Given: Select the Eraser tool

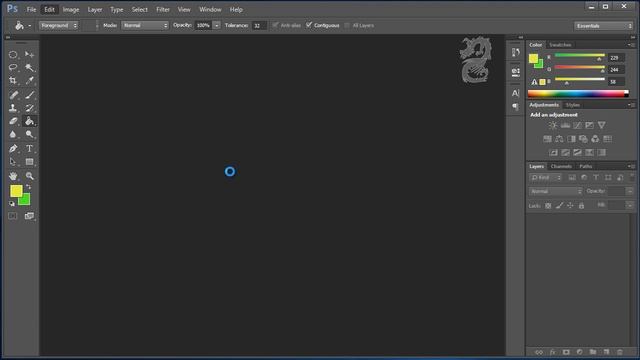Looking at the screenshot, I should pyautogui.click(x=13, y=121).
